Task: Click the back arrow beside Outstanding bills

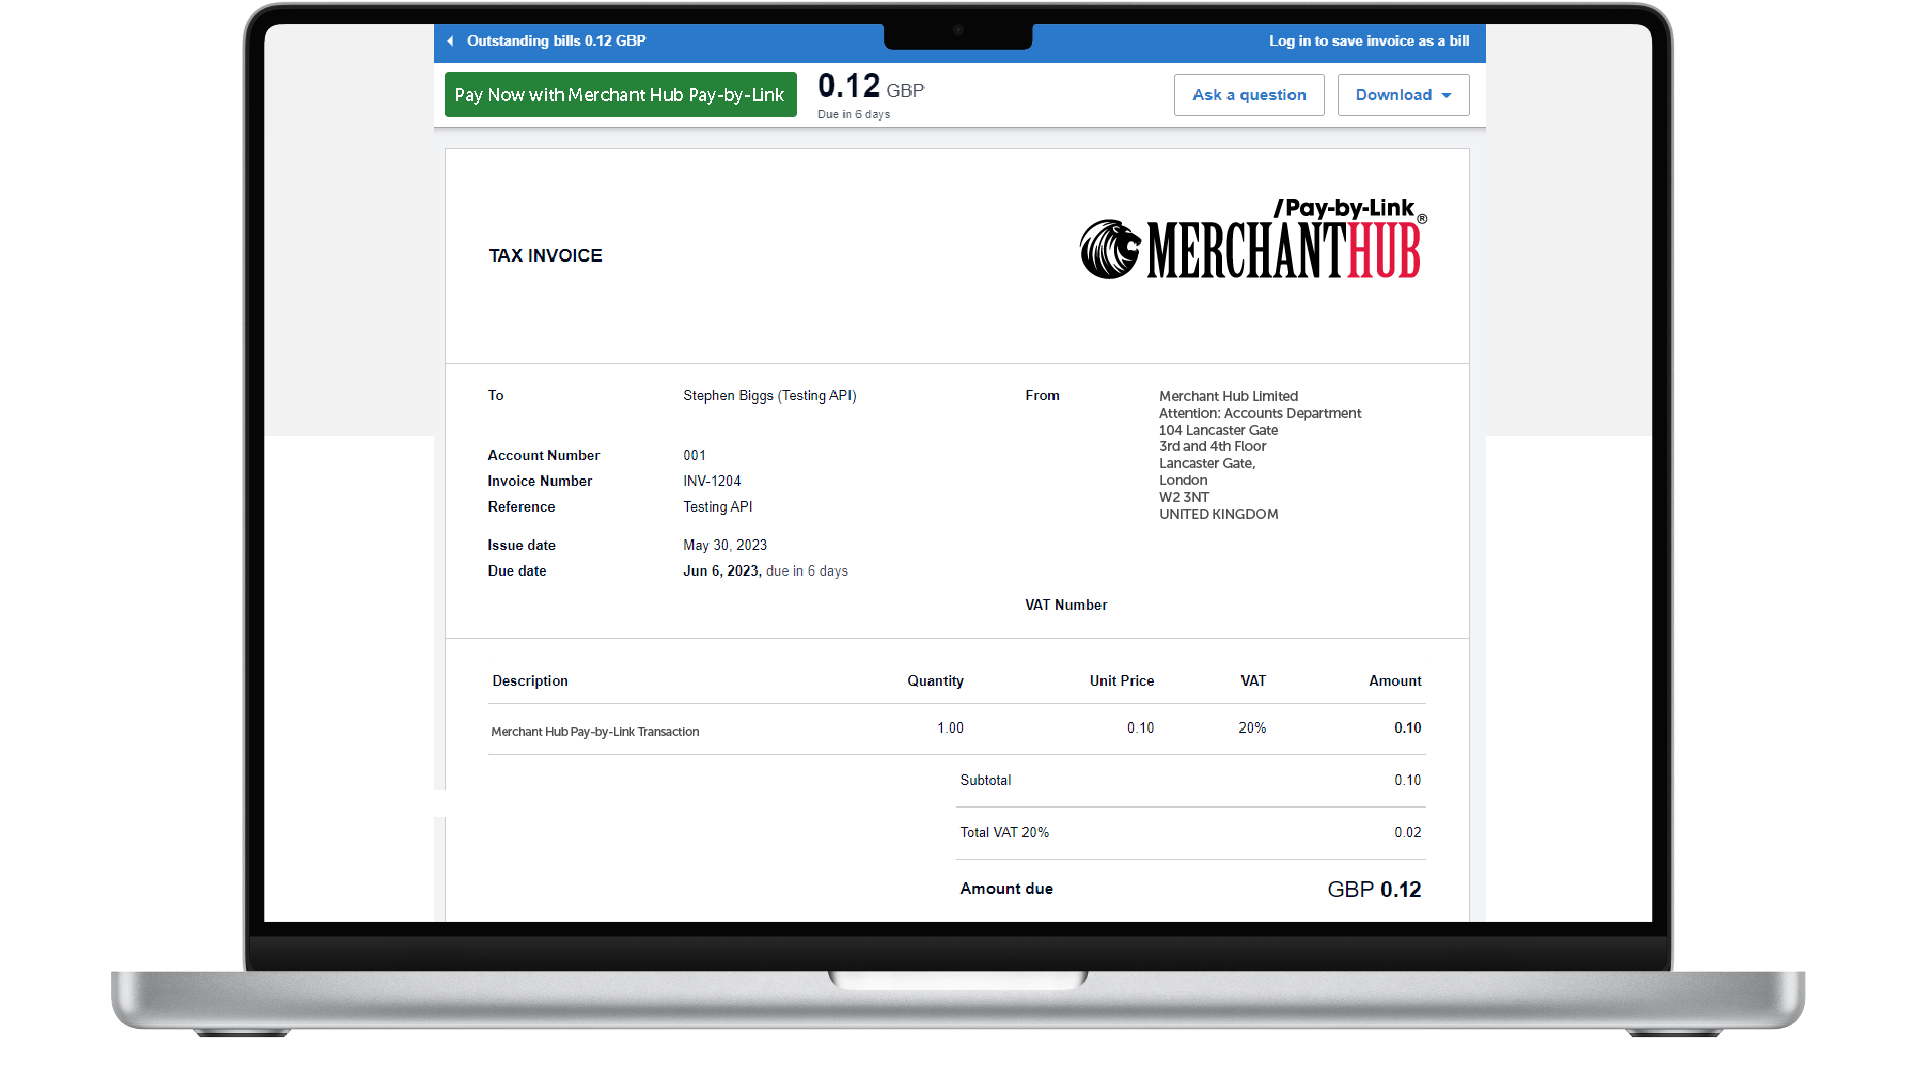Action: click(x=450, y=41)
